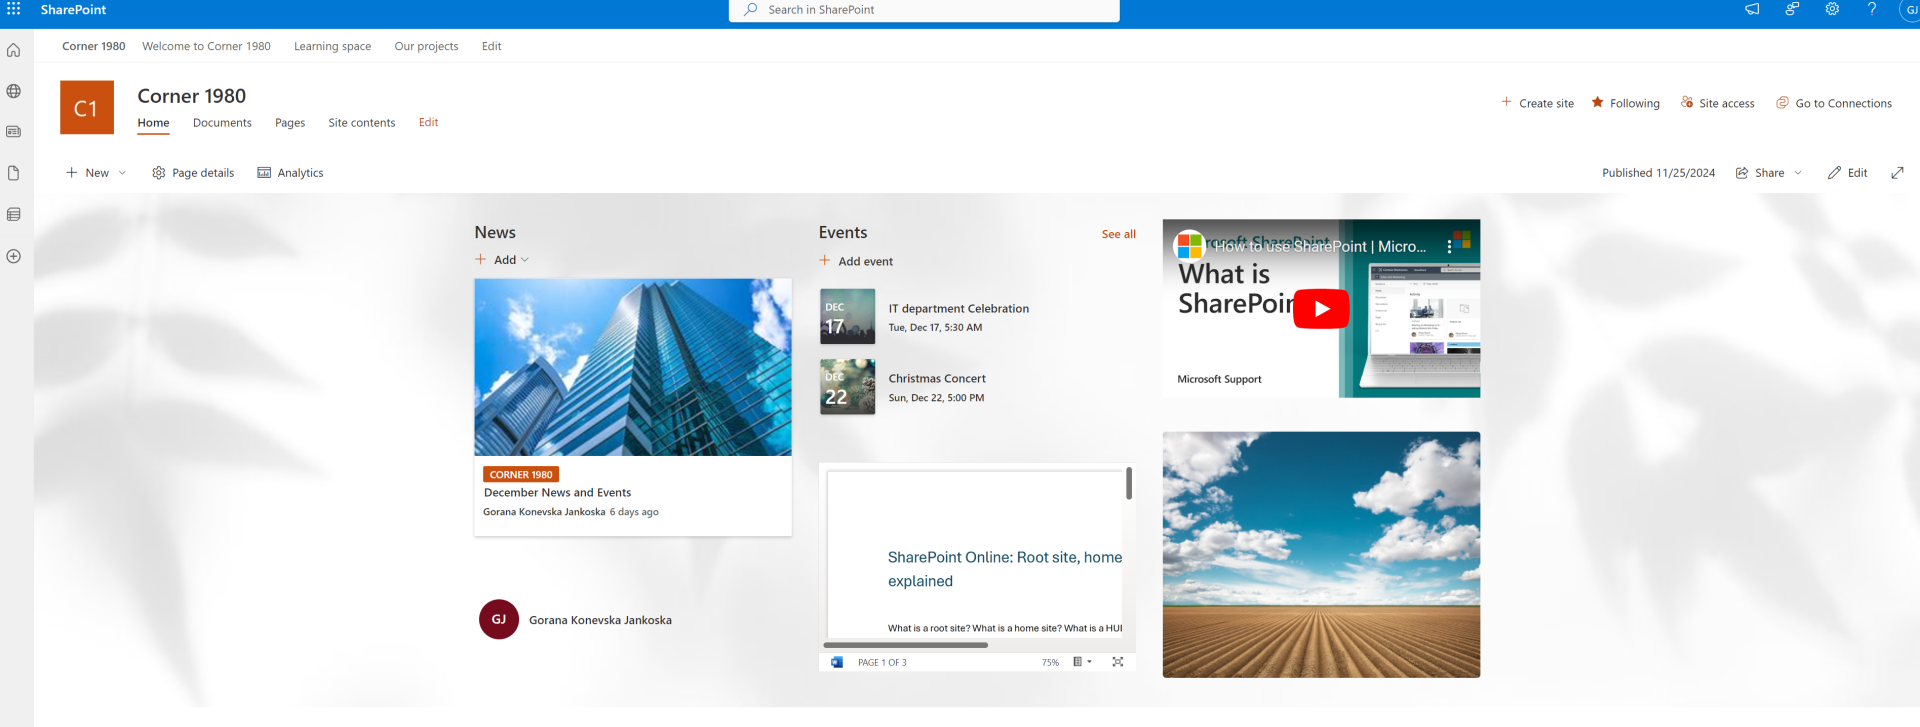The height and width of the screenshot is (727, 1920).
Task: Open the skyscraper news thumbnail
Action: click(x=633, y=367)
